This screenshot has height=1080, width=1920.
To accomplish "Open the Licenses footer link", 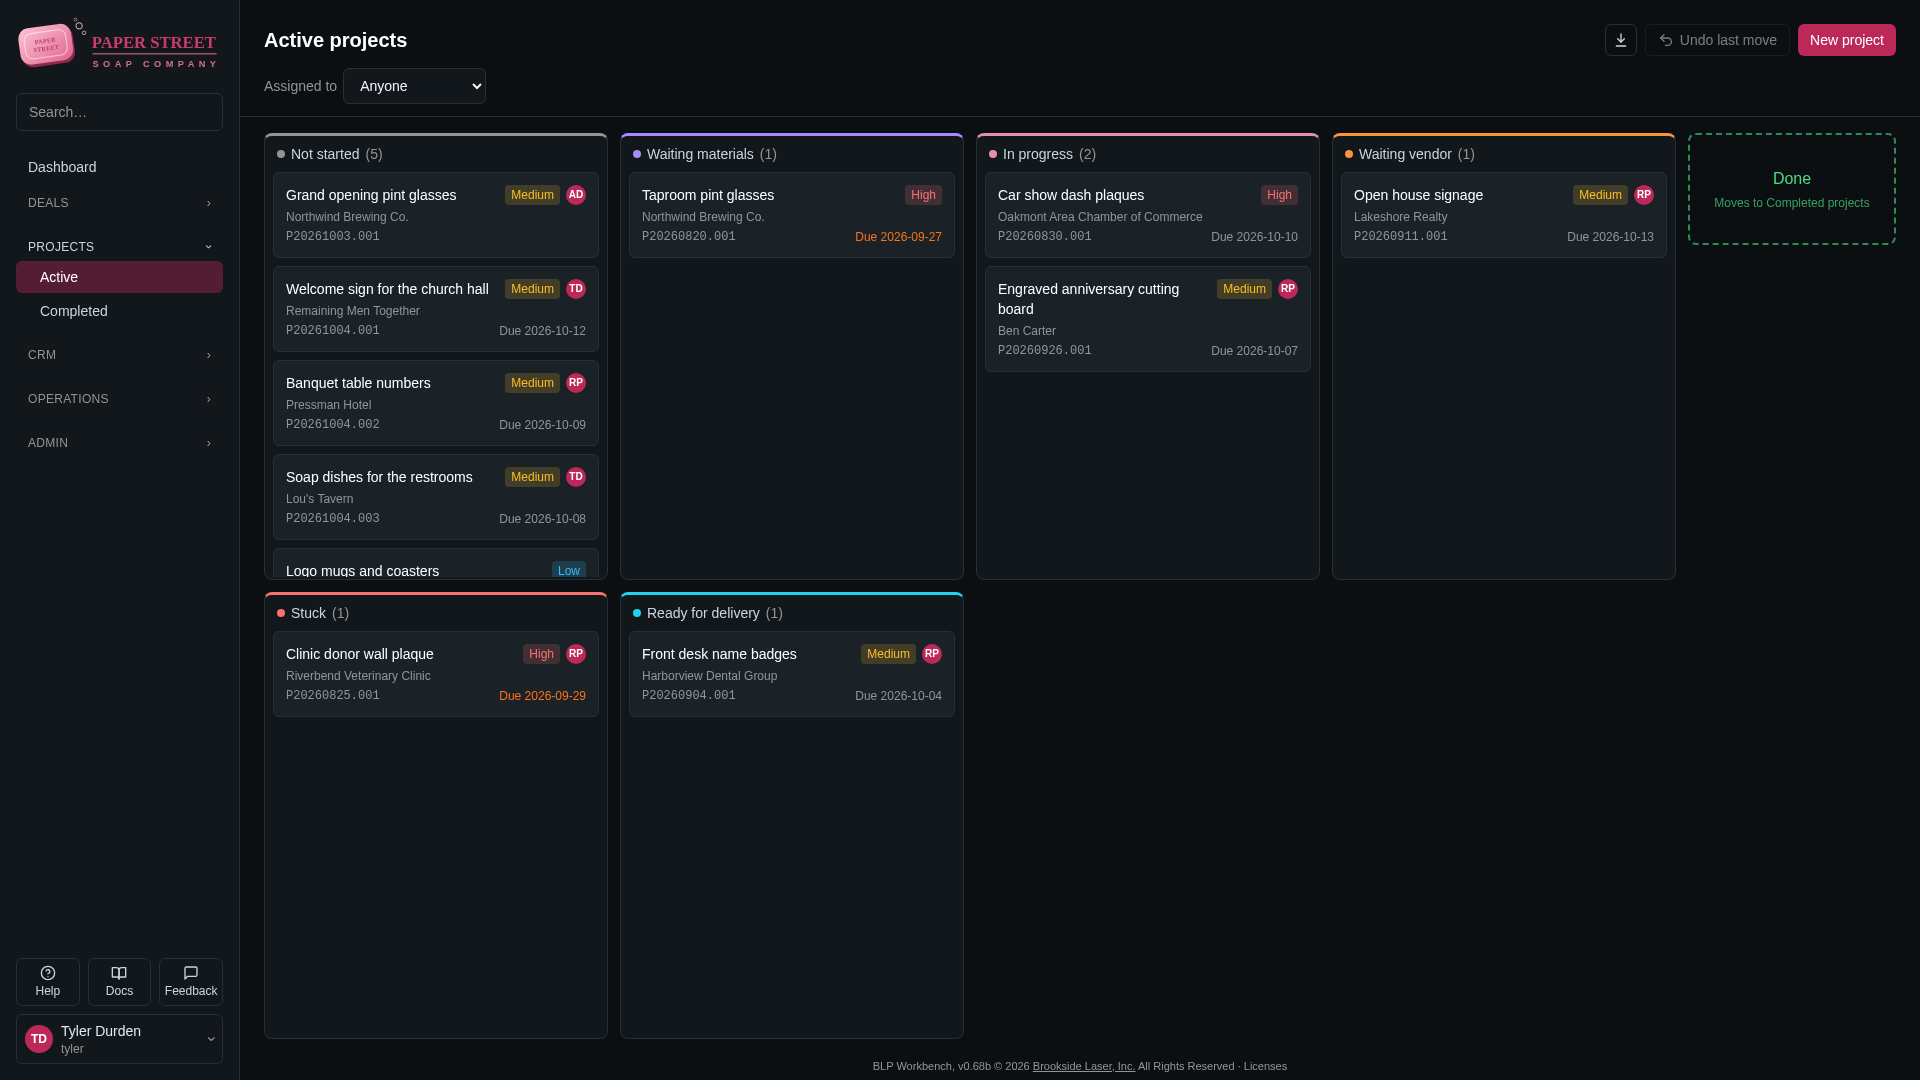I will (x=1265, y=1066).
